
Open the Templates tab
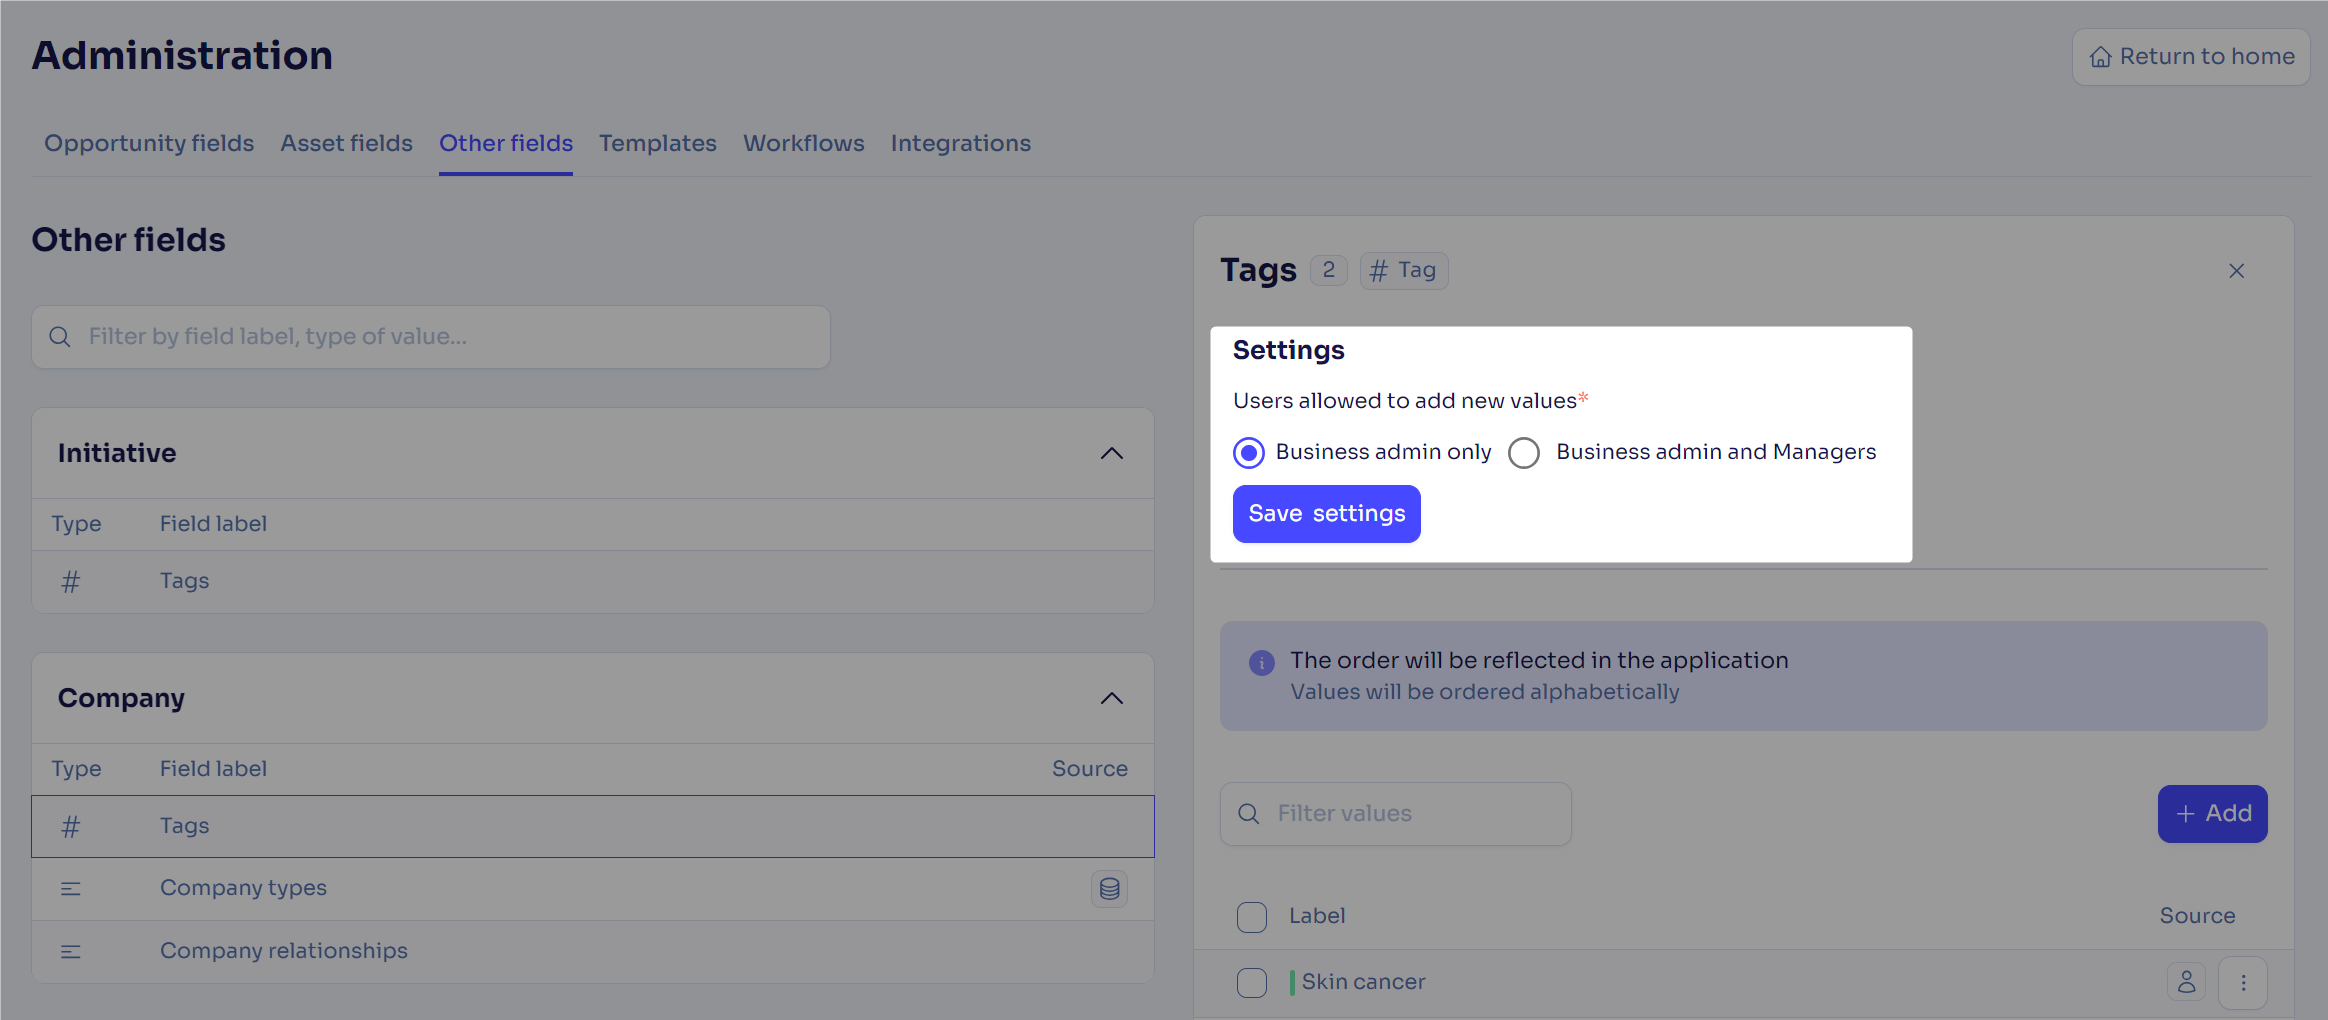pos(658,144)
